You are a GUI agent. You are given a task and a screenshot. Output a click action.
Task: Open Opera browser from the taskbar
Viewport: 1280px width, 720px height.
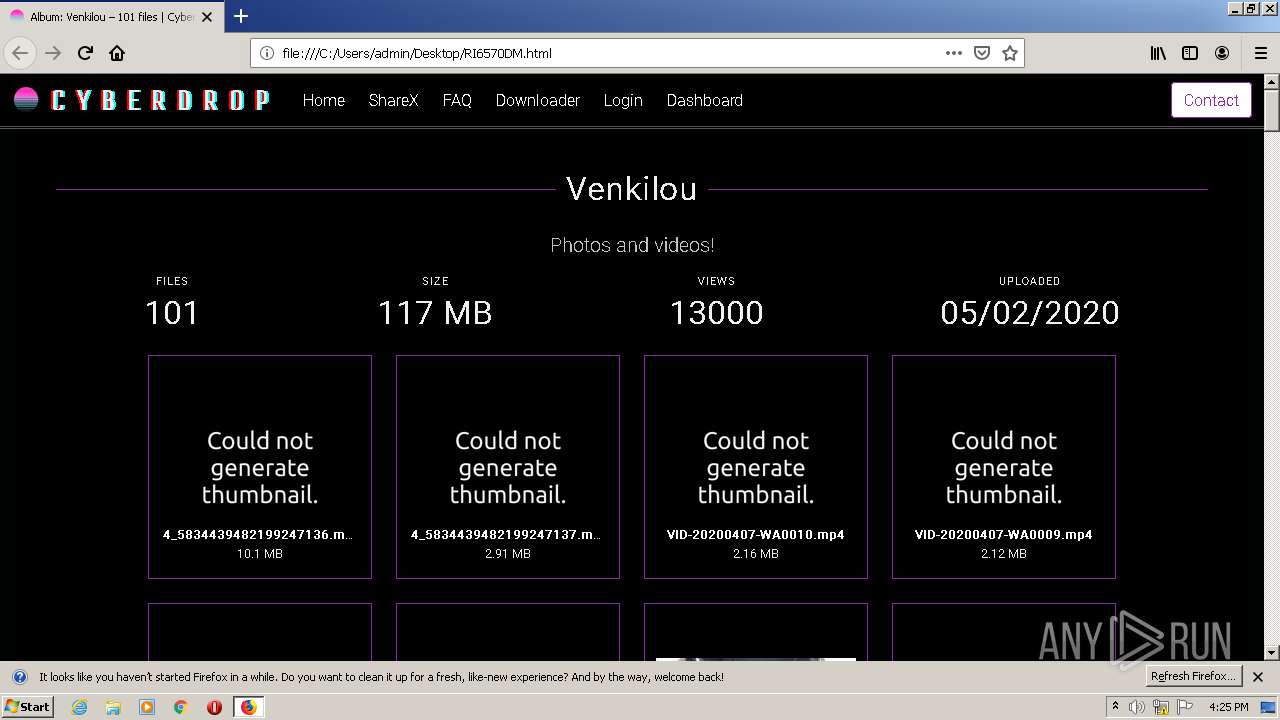point(214,707)
